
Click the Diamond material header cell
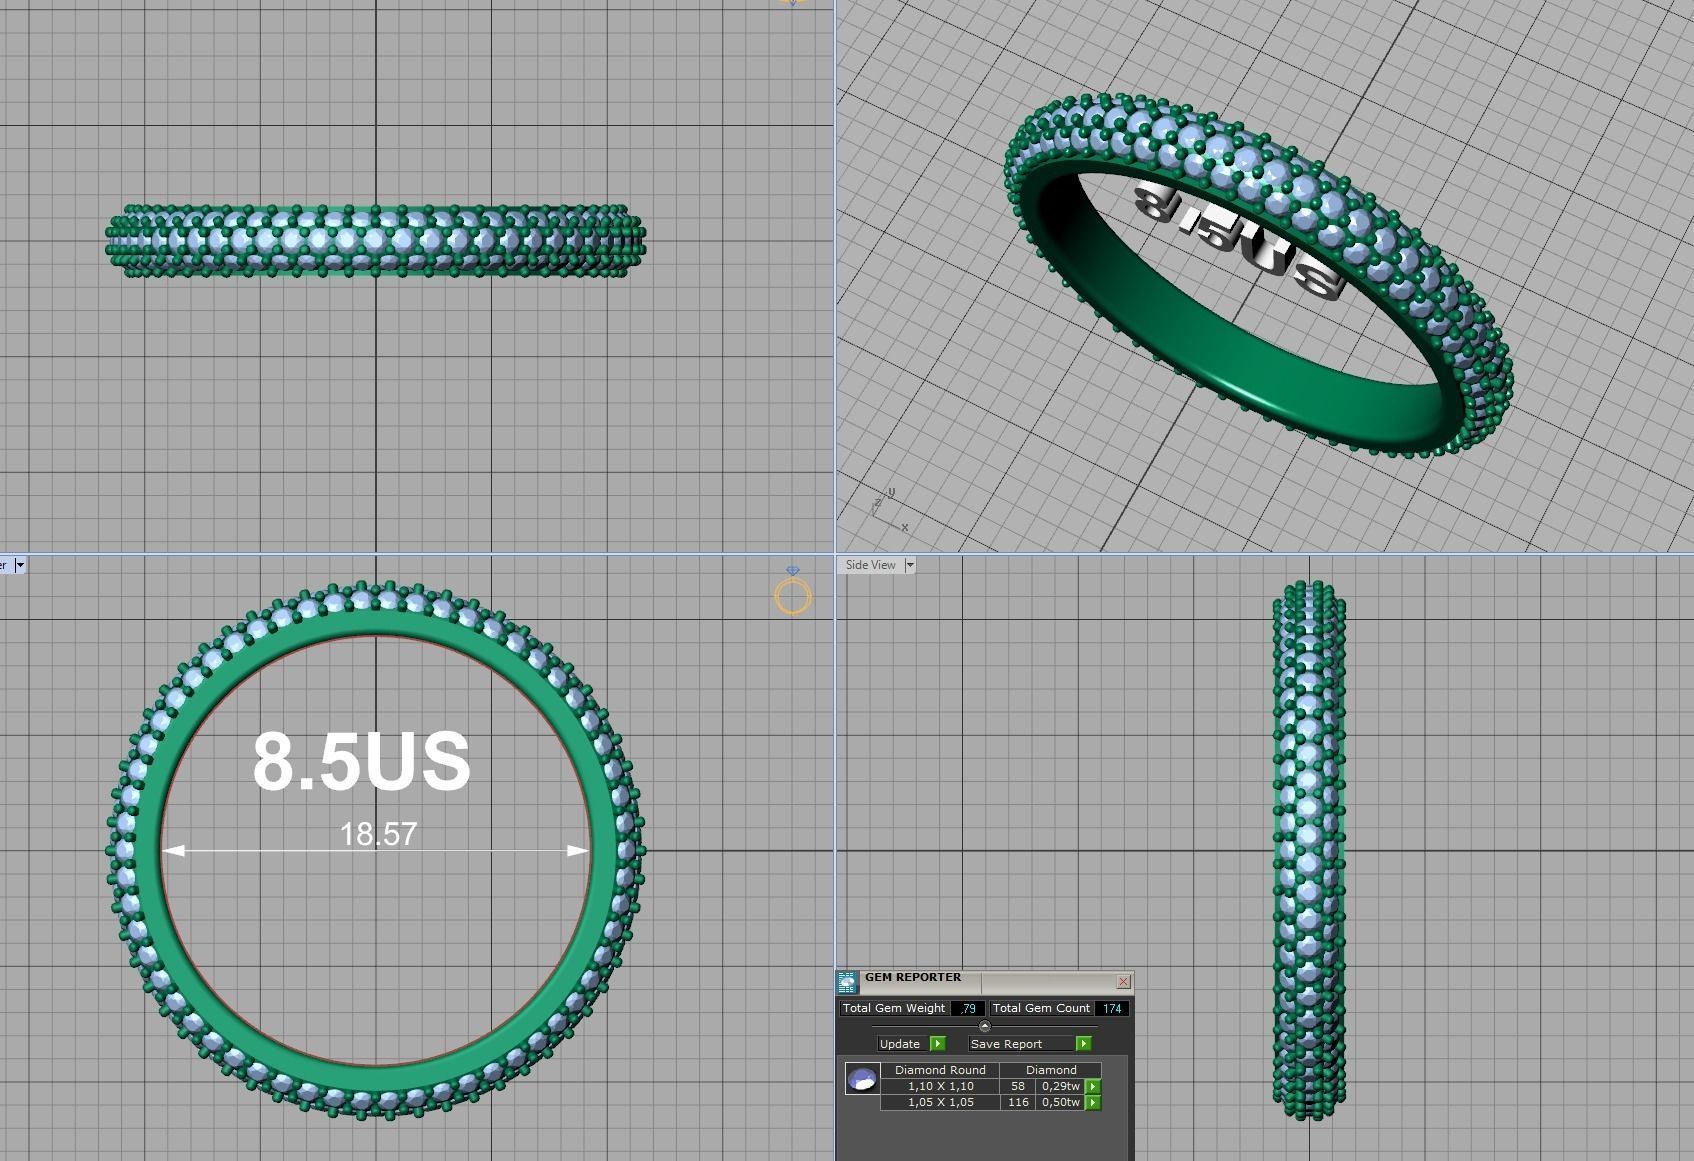click(x=1051, y=1070)
